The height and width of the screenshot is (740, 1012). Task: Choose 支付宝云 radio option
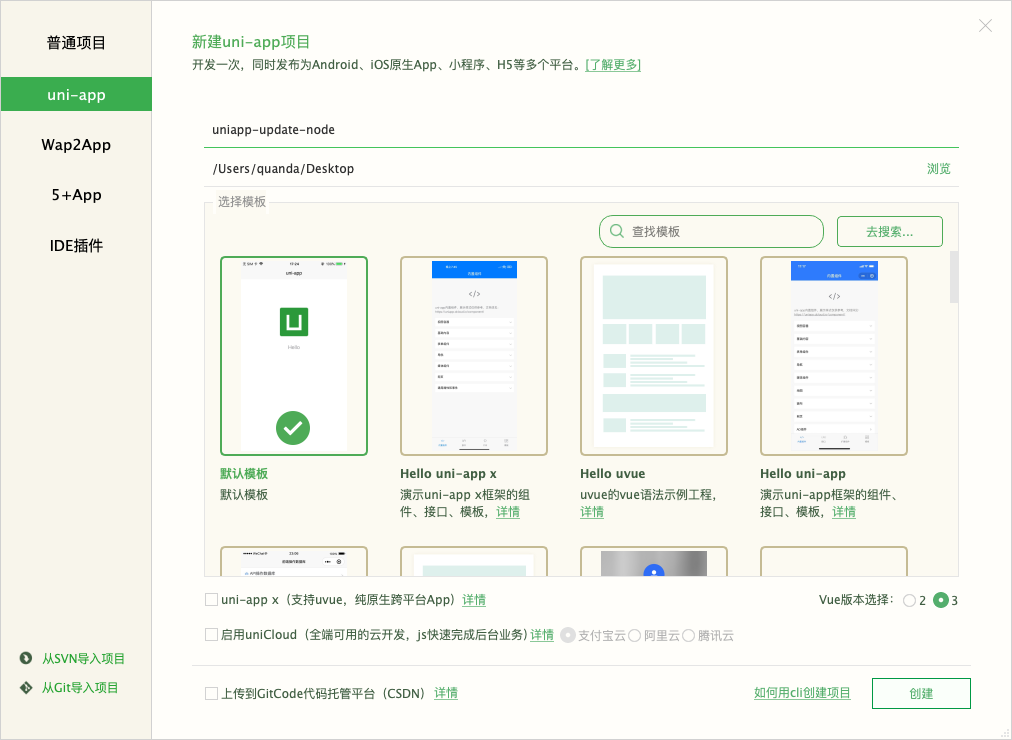click(568, 635)
